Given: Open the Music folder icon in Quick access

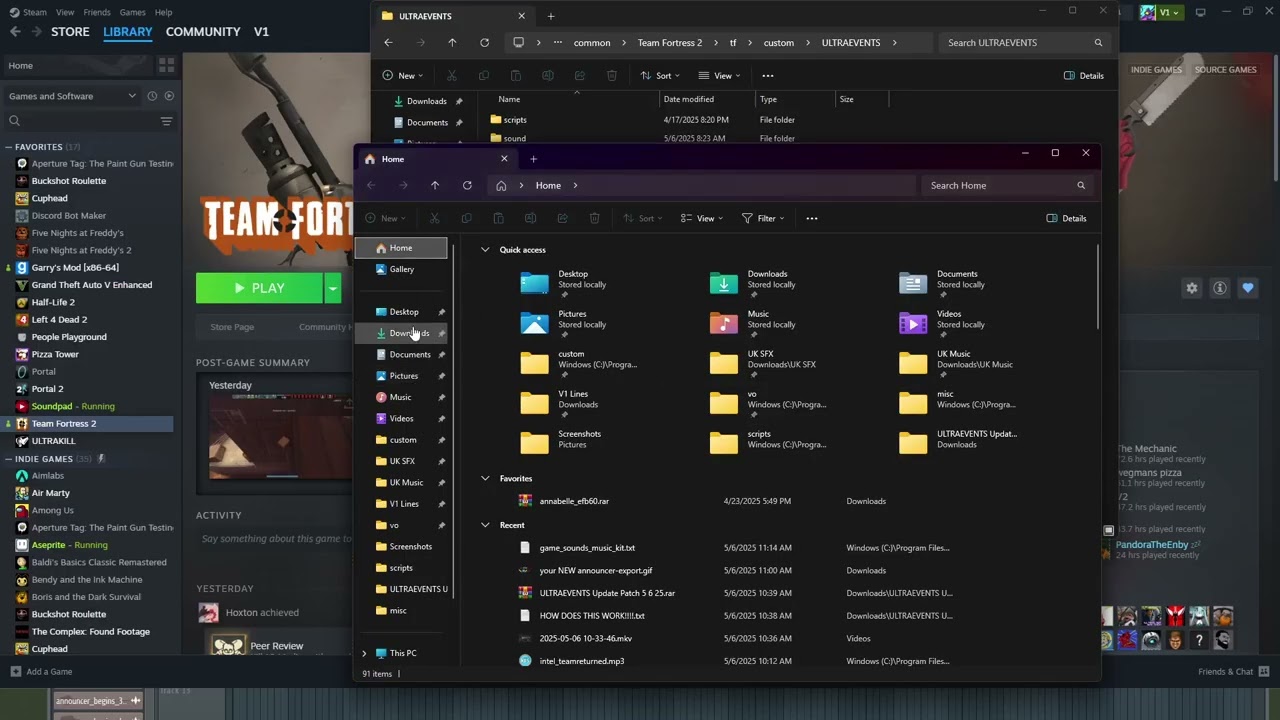Looking at the screenshot, I should coord(724,323).
